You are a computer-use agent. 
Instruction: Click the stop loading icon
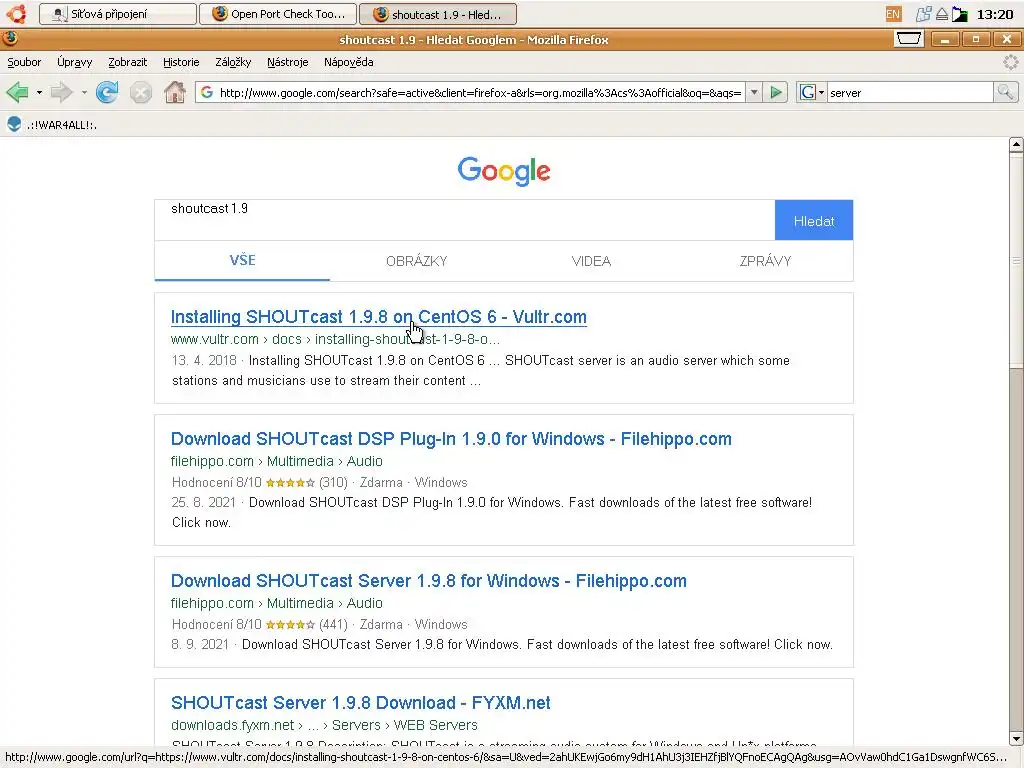[140, 93]
